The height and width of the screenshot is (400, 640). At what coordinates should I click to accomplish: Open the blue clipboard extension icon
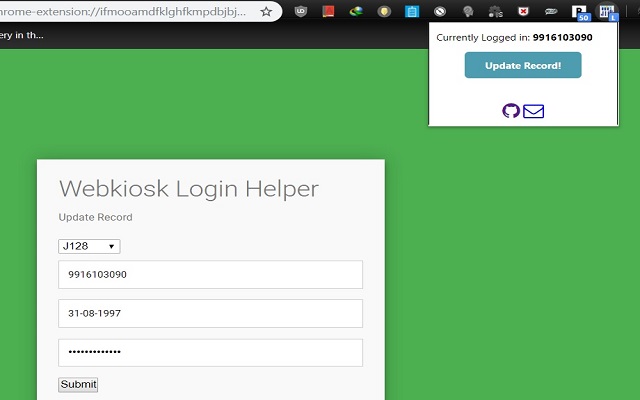click(x=412, y=11)
